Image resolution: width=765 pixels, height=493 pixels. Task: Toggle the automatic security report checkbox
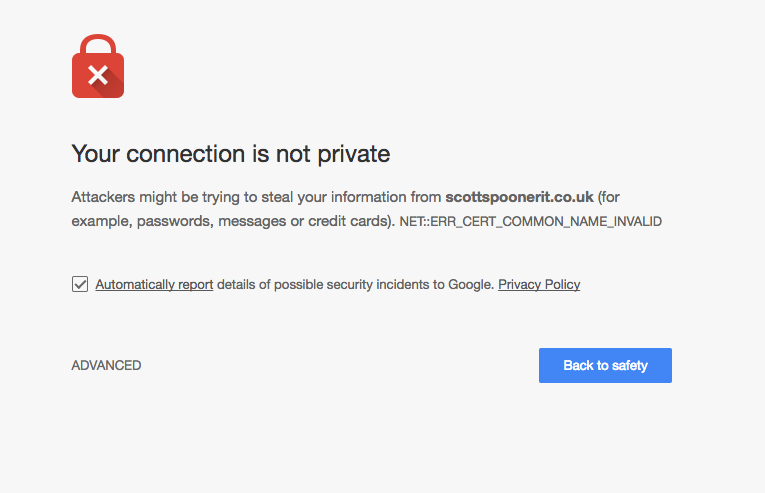click(80, 284)
